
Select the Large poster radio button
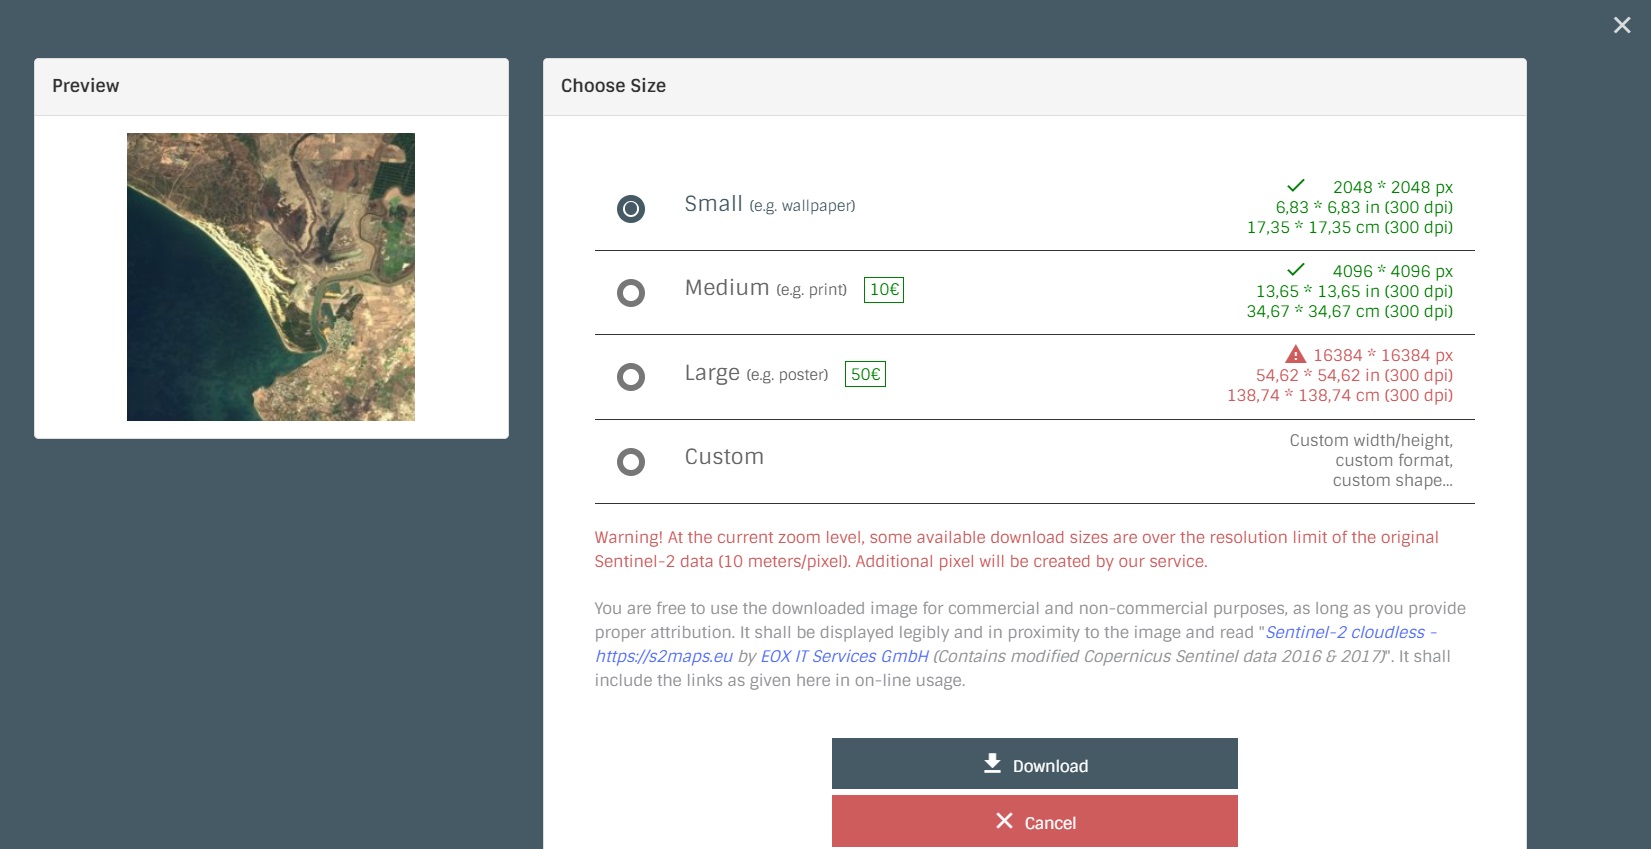630,377
